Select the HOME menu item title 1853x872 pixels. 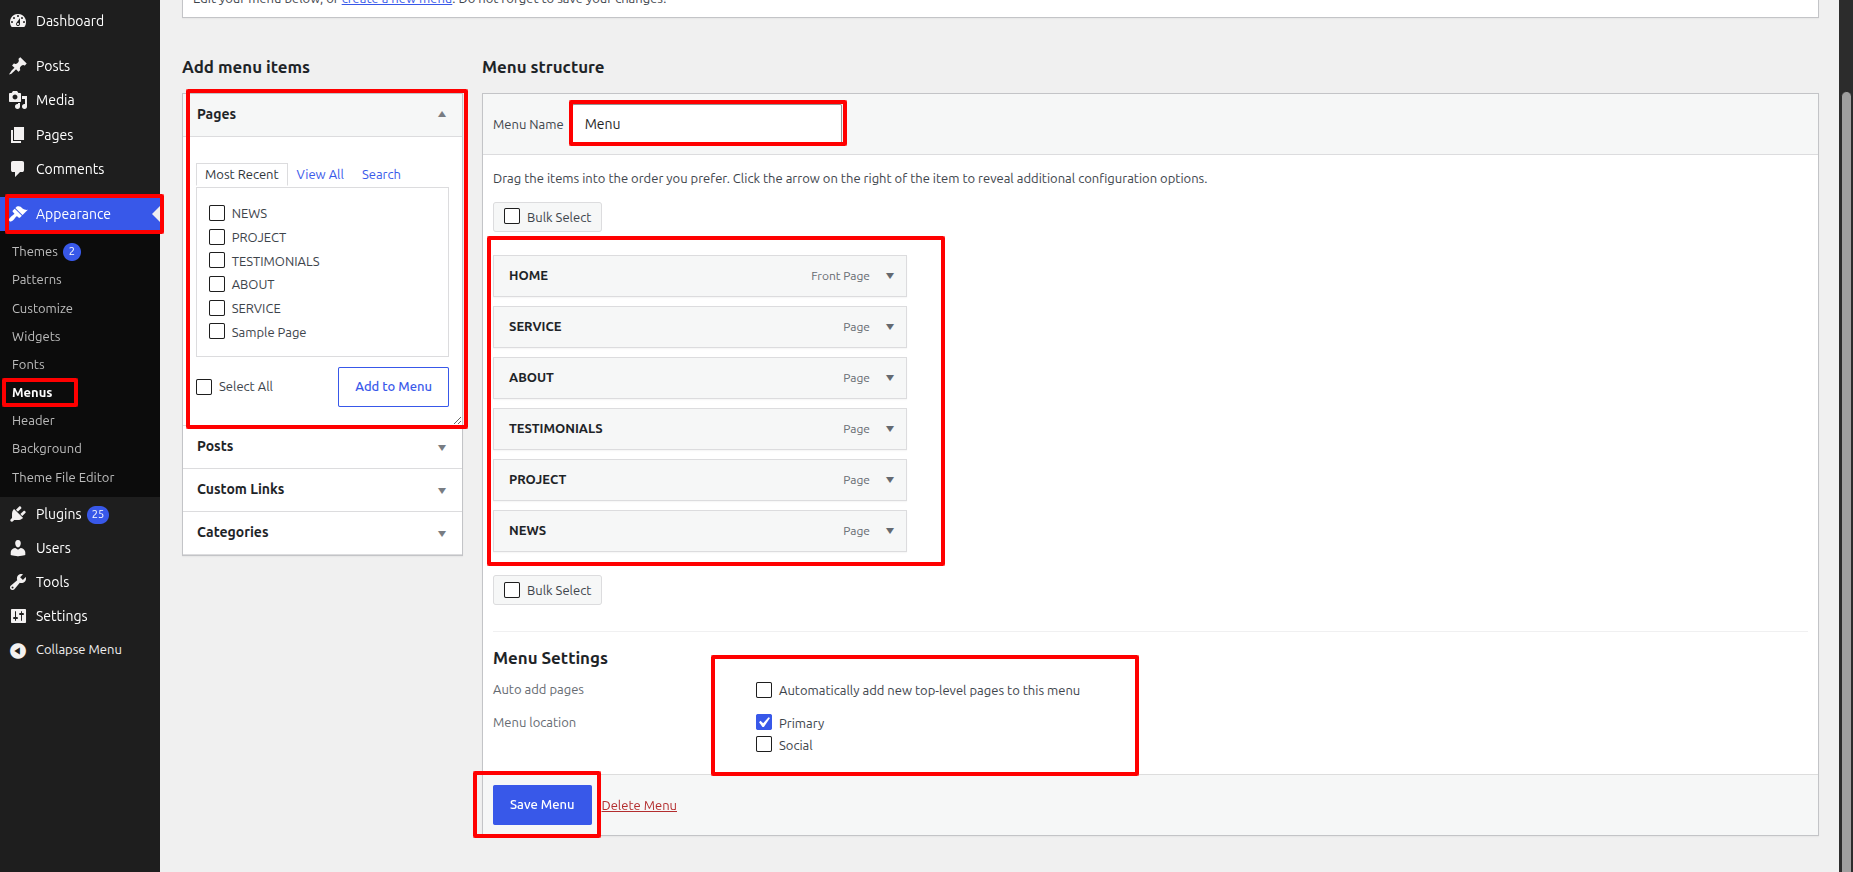528,276
